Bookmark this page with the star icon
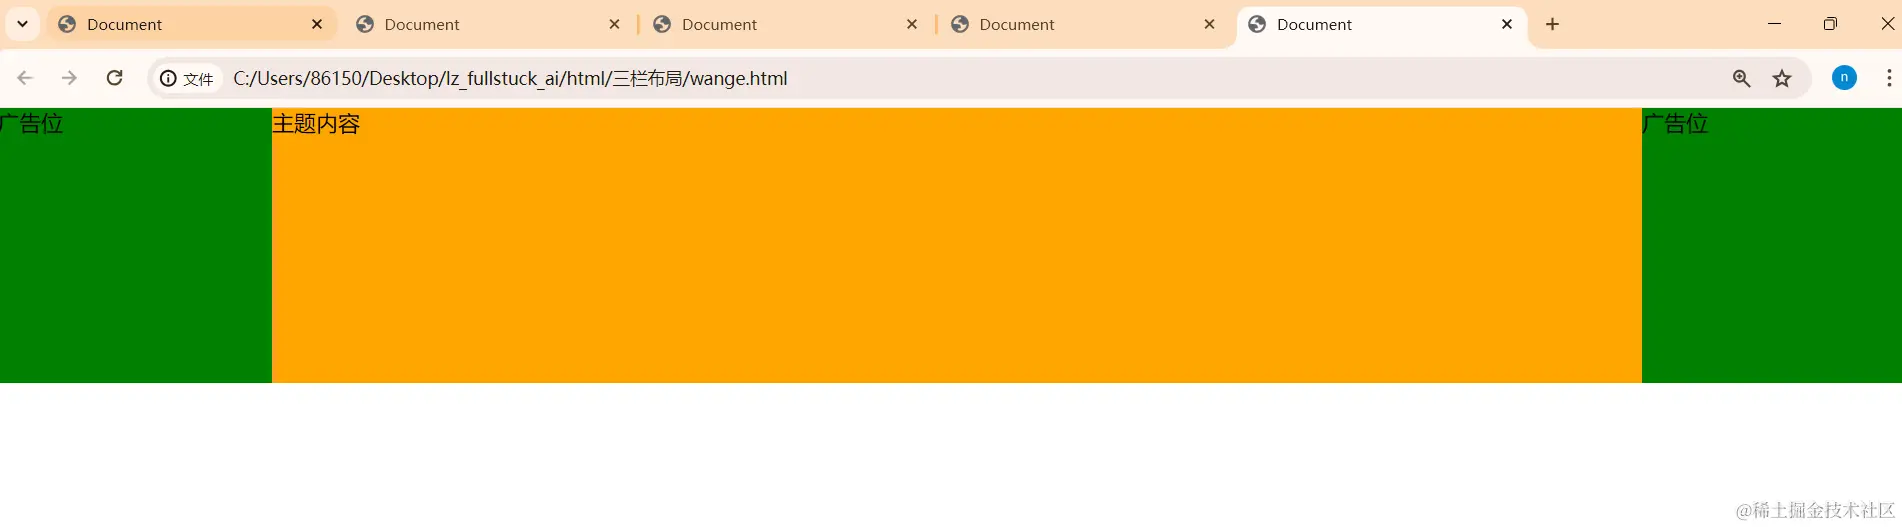1902x527 pixels. 1782,78
